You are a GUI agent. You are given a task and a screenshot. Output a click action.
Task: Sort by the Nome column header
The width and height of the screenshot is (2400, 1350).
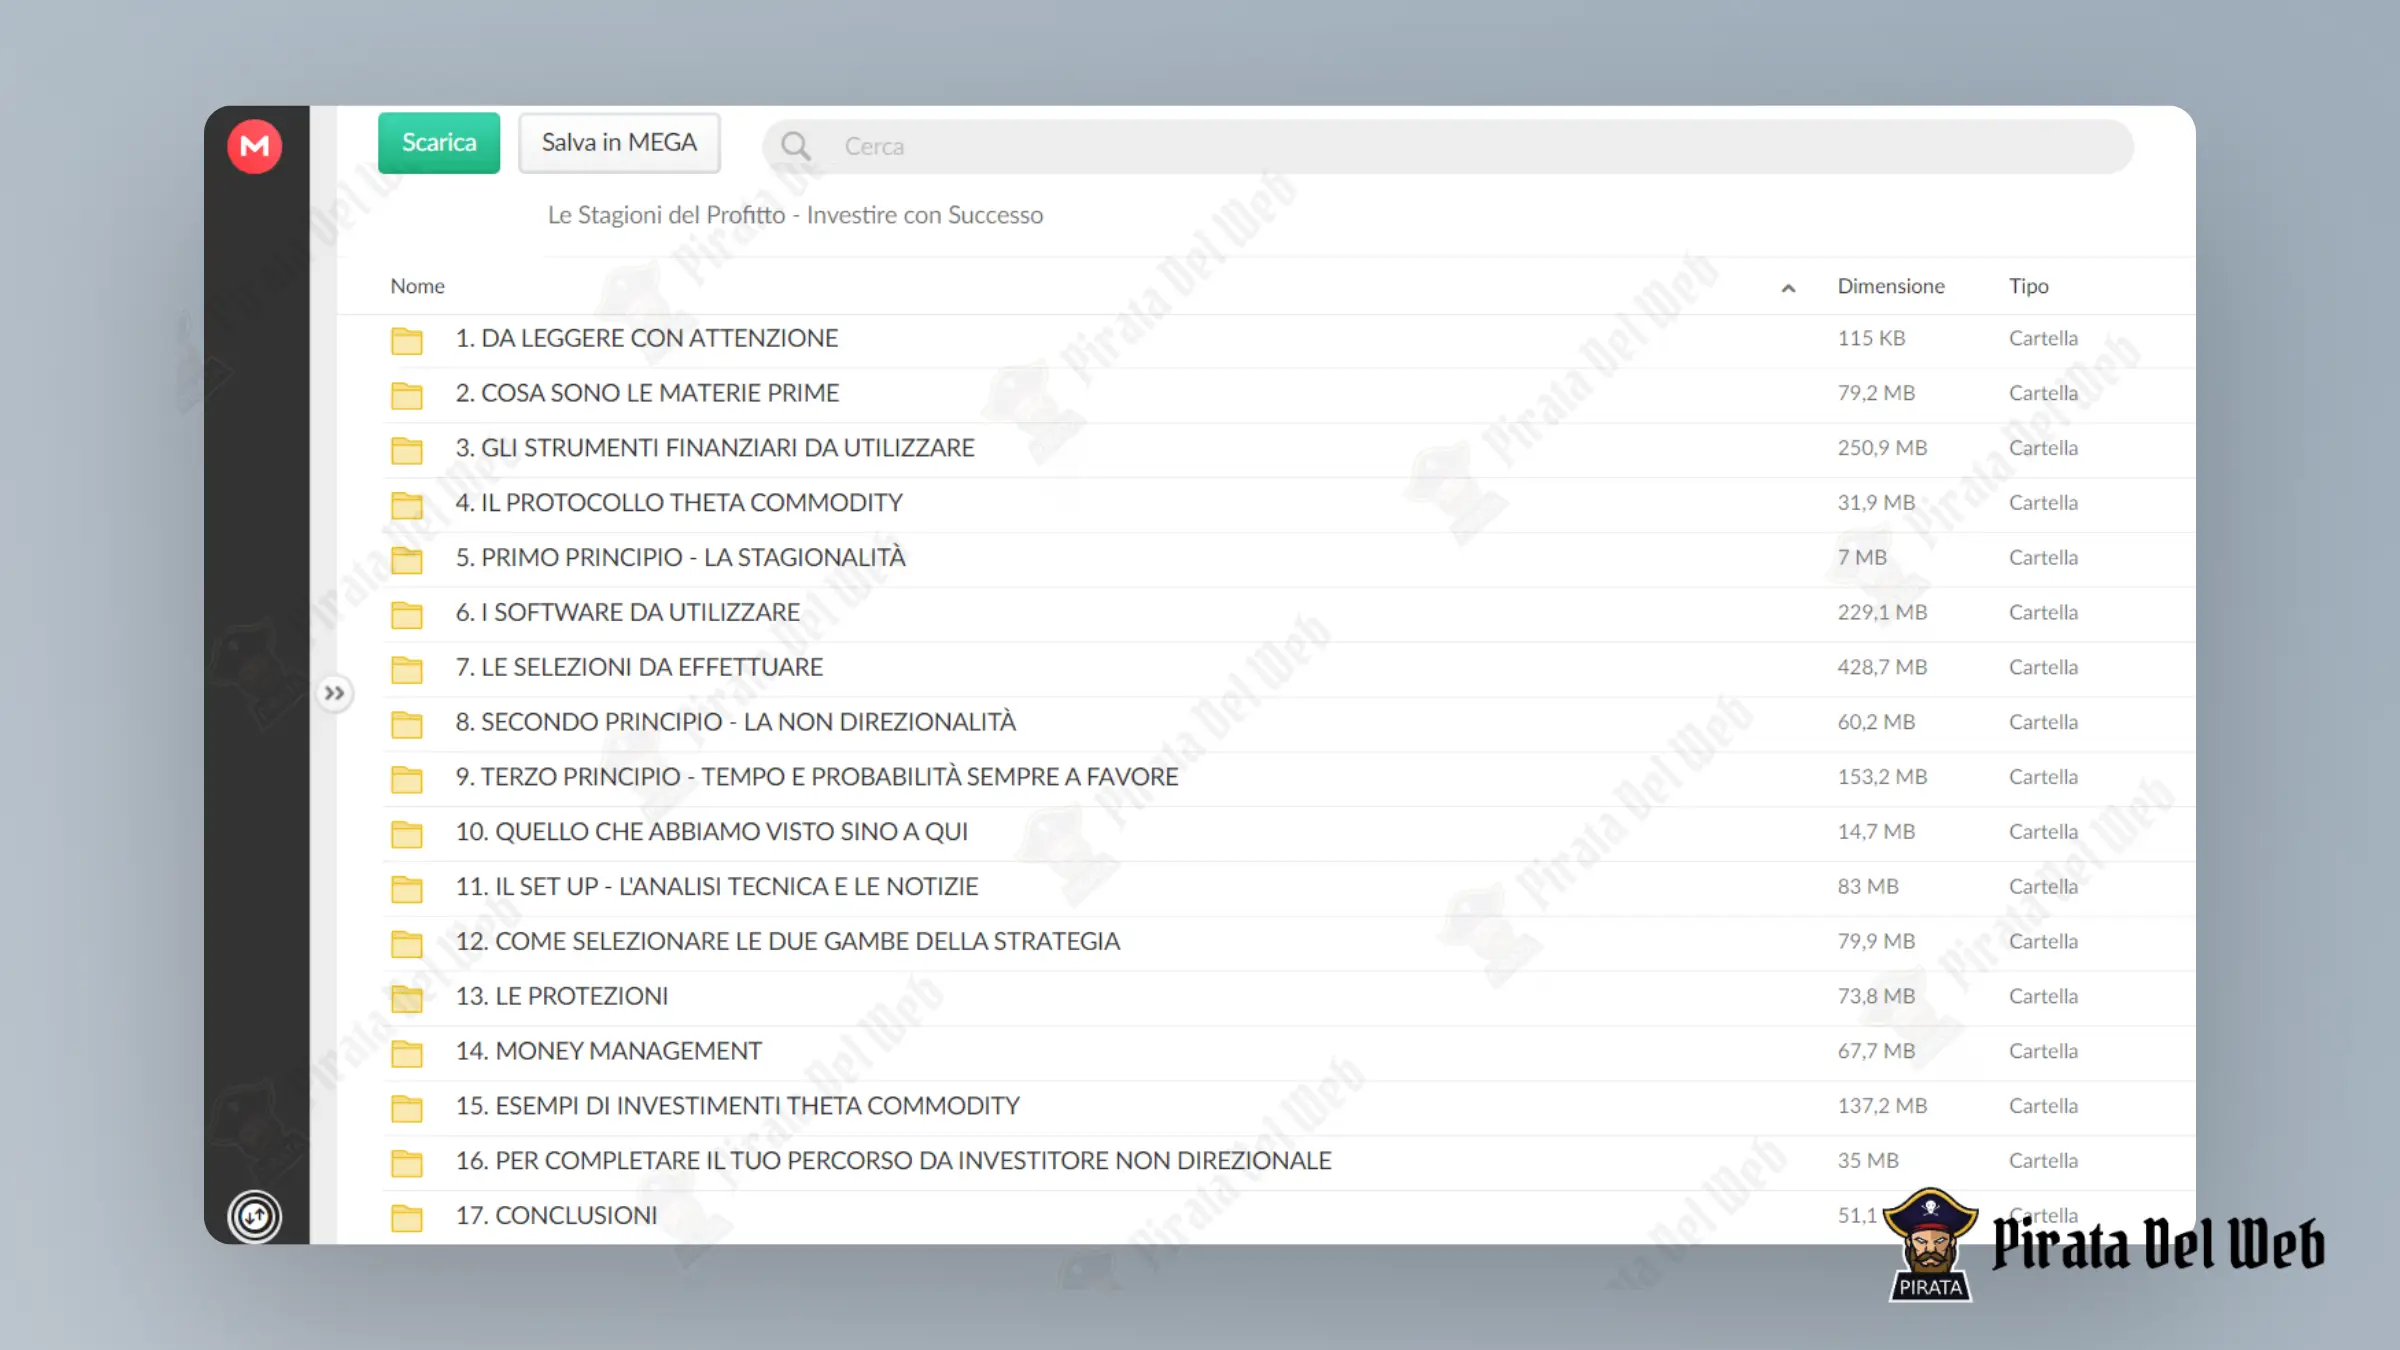(x=417, y=286)
